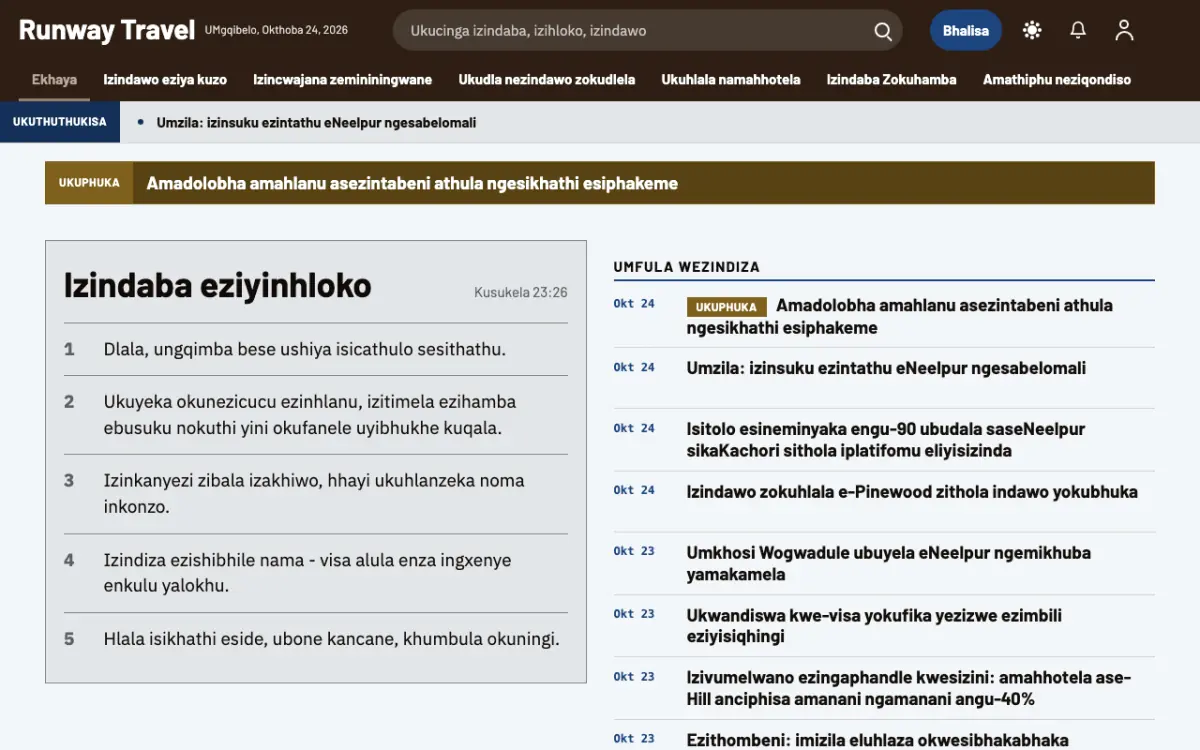The height and width of the screenshot is (750, 1200).
Task: Open ticker headline Umzila: izinsuku ezintathu eNeelpur
Action: coord(316,123)
